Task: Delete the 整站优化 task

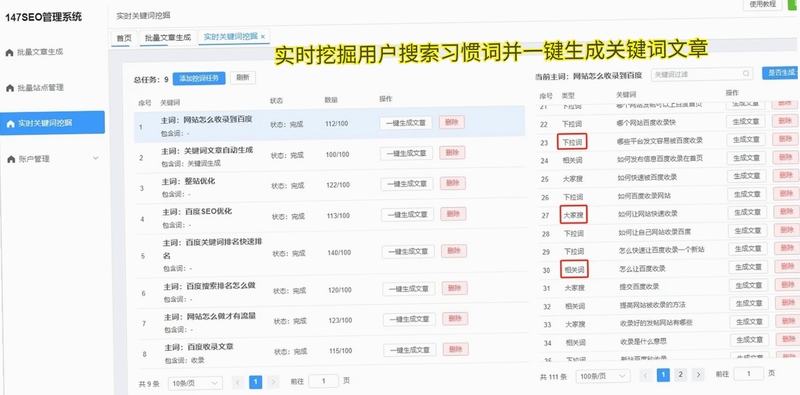Action: point(453,184)
